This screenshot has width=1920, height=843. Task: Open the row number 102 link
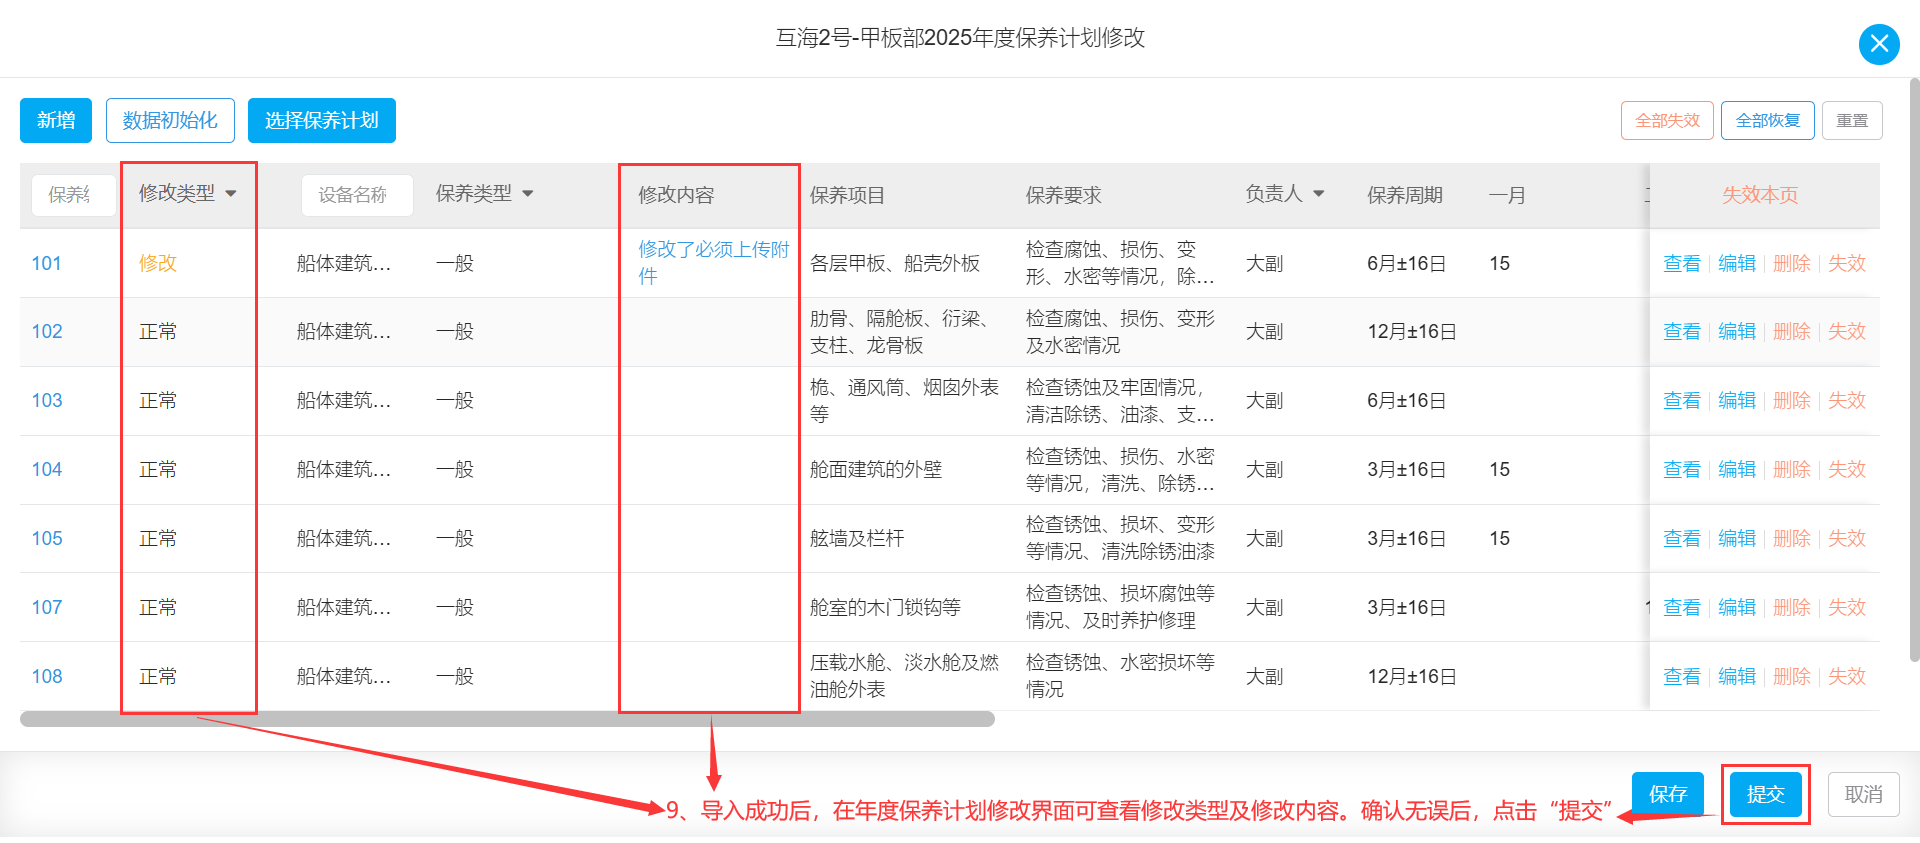(47, 331)
